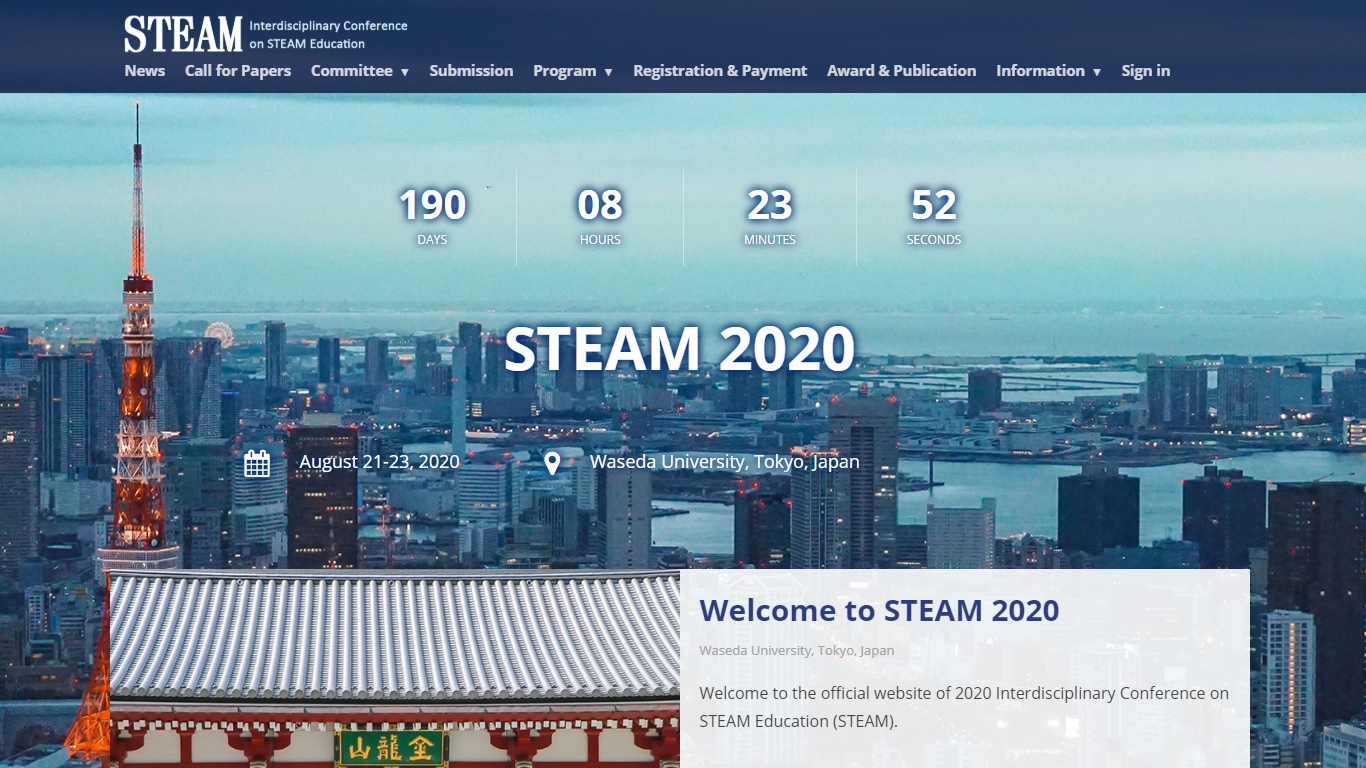The height and width of the screenshot is (768, 1366).
Task: Navigate to Registration & Payment
Action: click(x=720, y=71)
